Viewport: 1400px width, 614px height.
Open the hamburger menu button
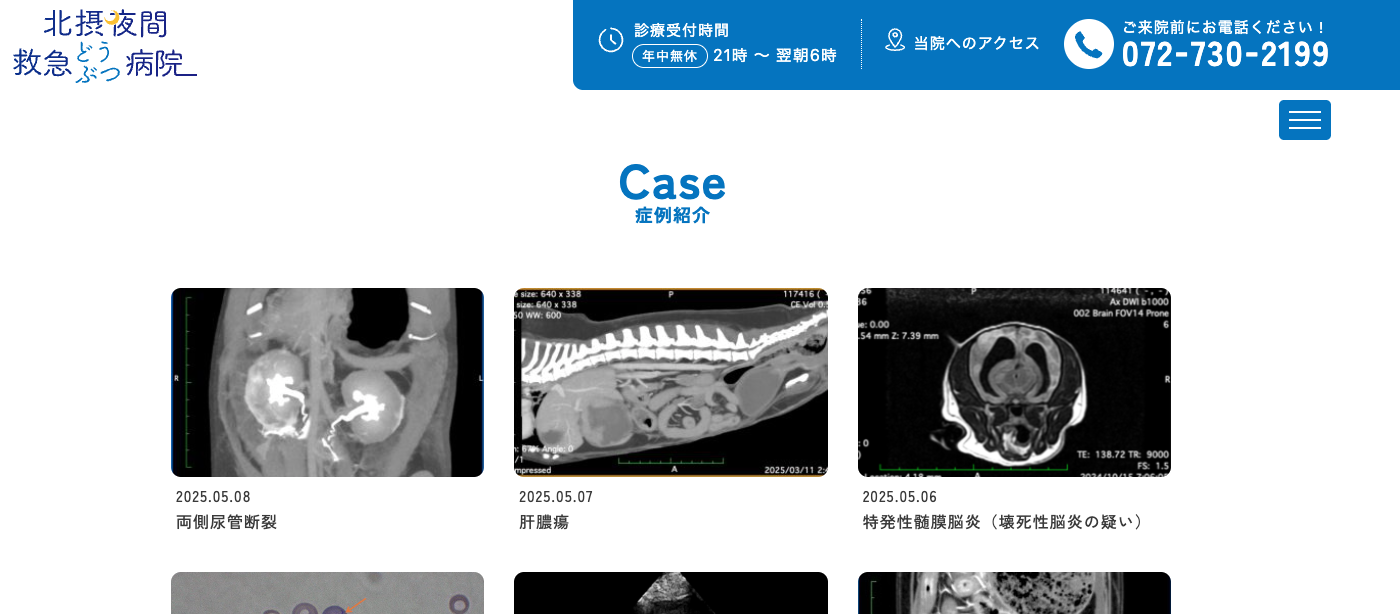(x=1305, y=120)
